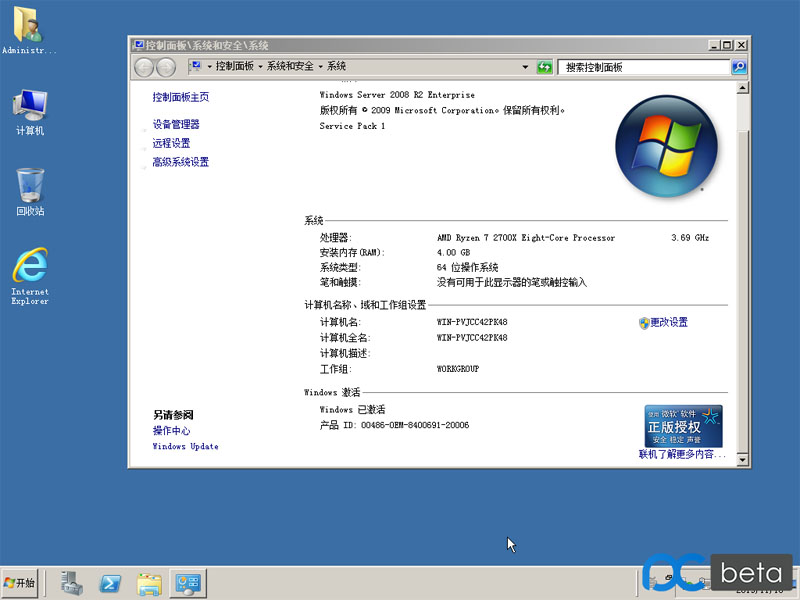This screenshot has height=600, width=800.
Task: Open the Windows Update link
Action: coord(185,446)
